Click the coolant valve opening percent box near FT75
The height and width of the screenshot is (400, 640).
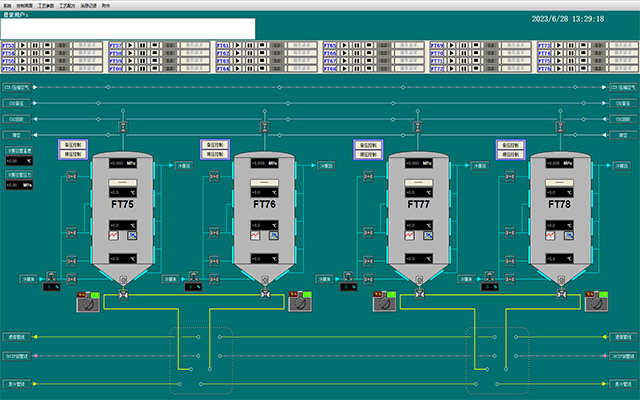(x=52, y=288)
